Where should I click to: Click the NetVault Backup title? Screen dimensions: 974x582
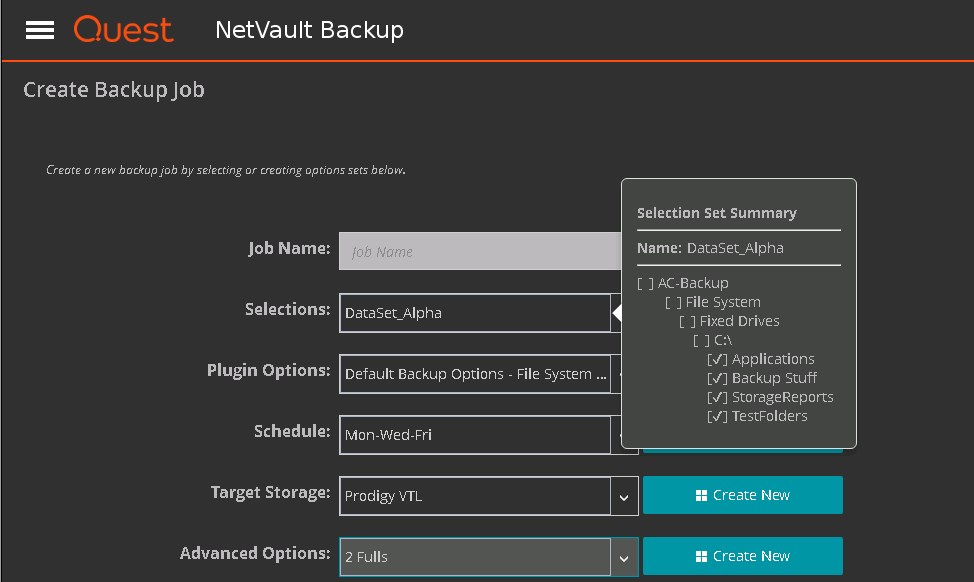point(309,30)
